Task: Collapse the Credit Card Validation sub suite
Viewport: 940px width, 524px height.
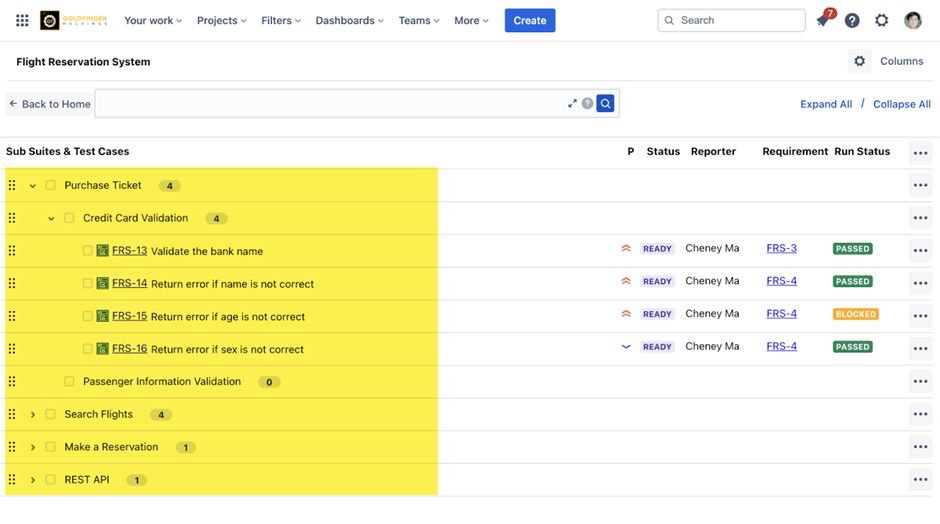Action: [x=51, y=219]
